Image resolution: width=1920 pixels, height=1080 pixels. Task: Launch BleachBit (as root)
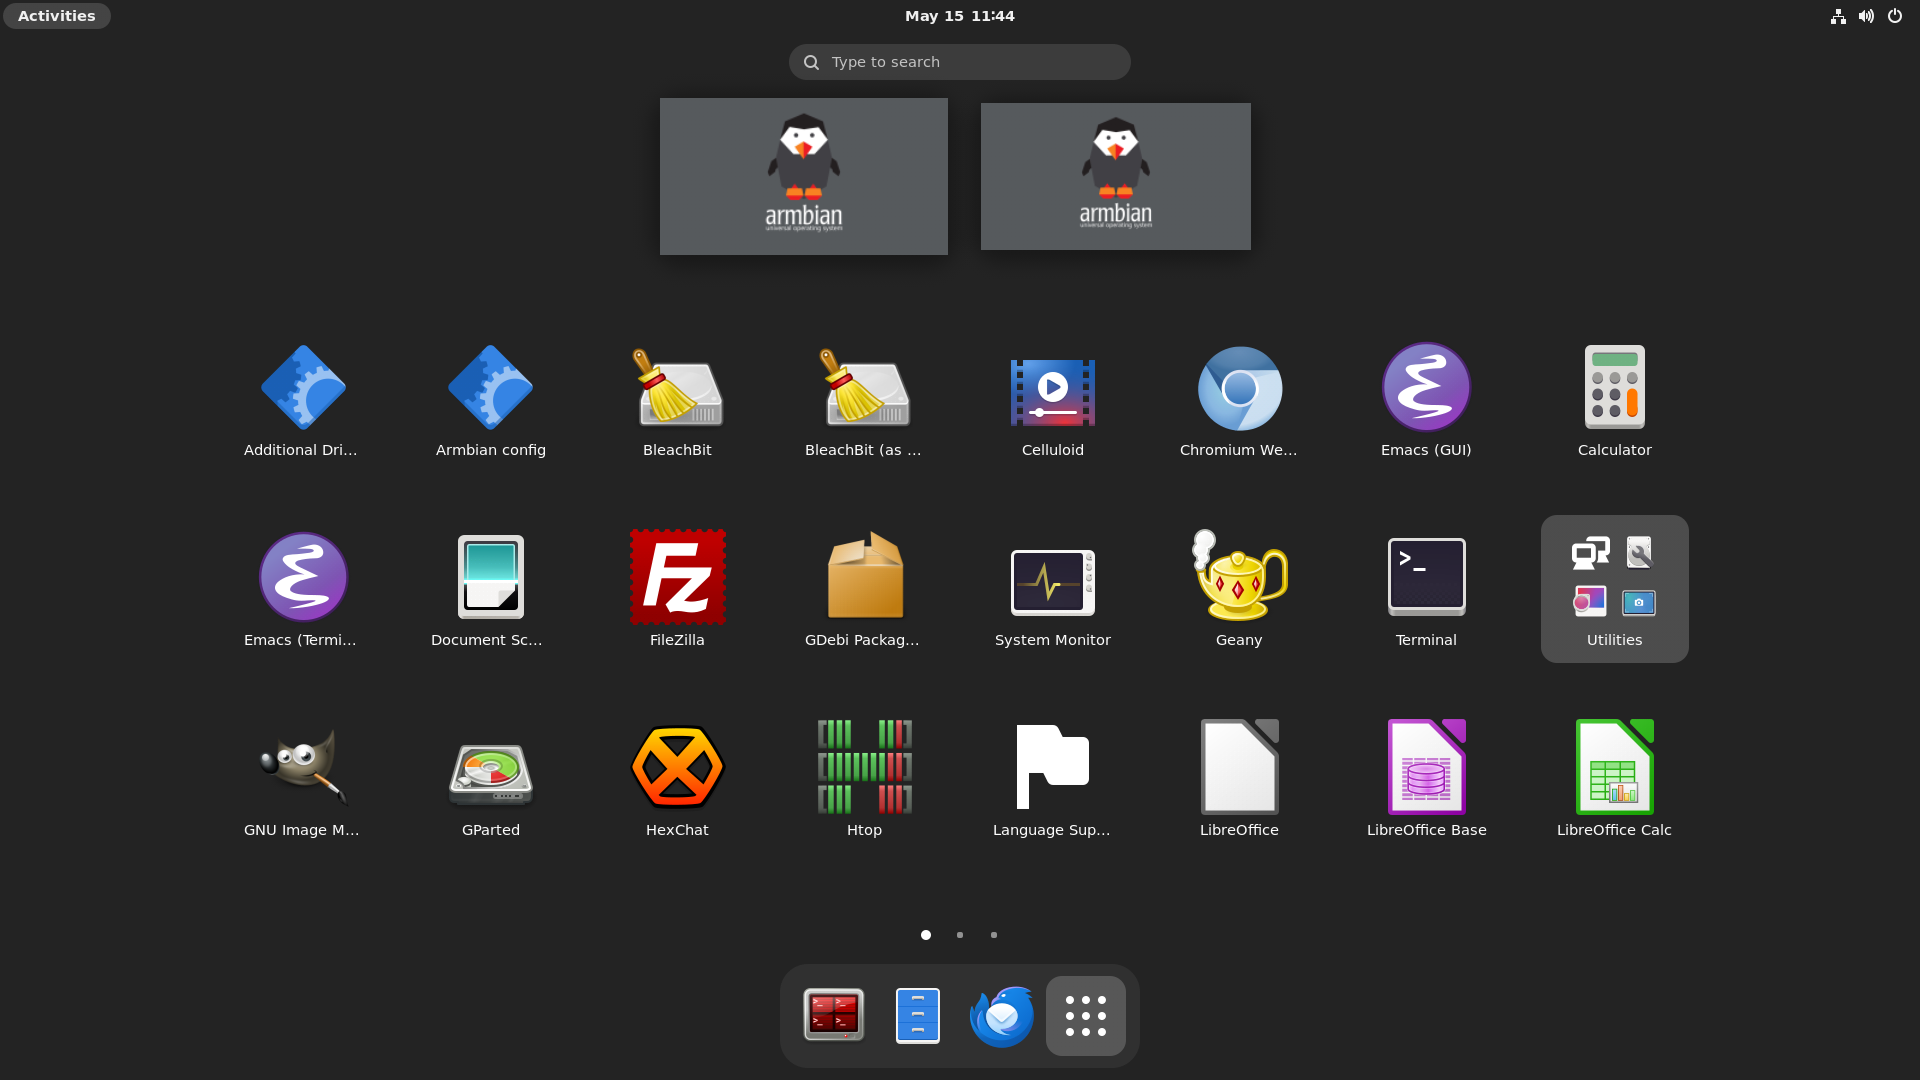tap(864, 400)
